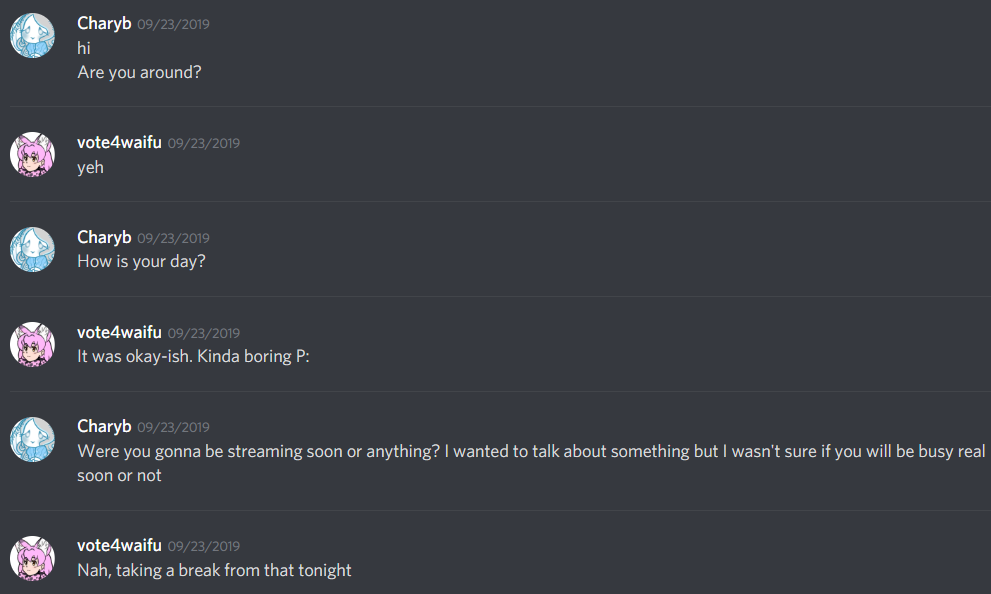Open the vote4waifu username above "Nah, taking a break"

pyautogui.click(x=119, y=545)
